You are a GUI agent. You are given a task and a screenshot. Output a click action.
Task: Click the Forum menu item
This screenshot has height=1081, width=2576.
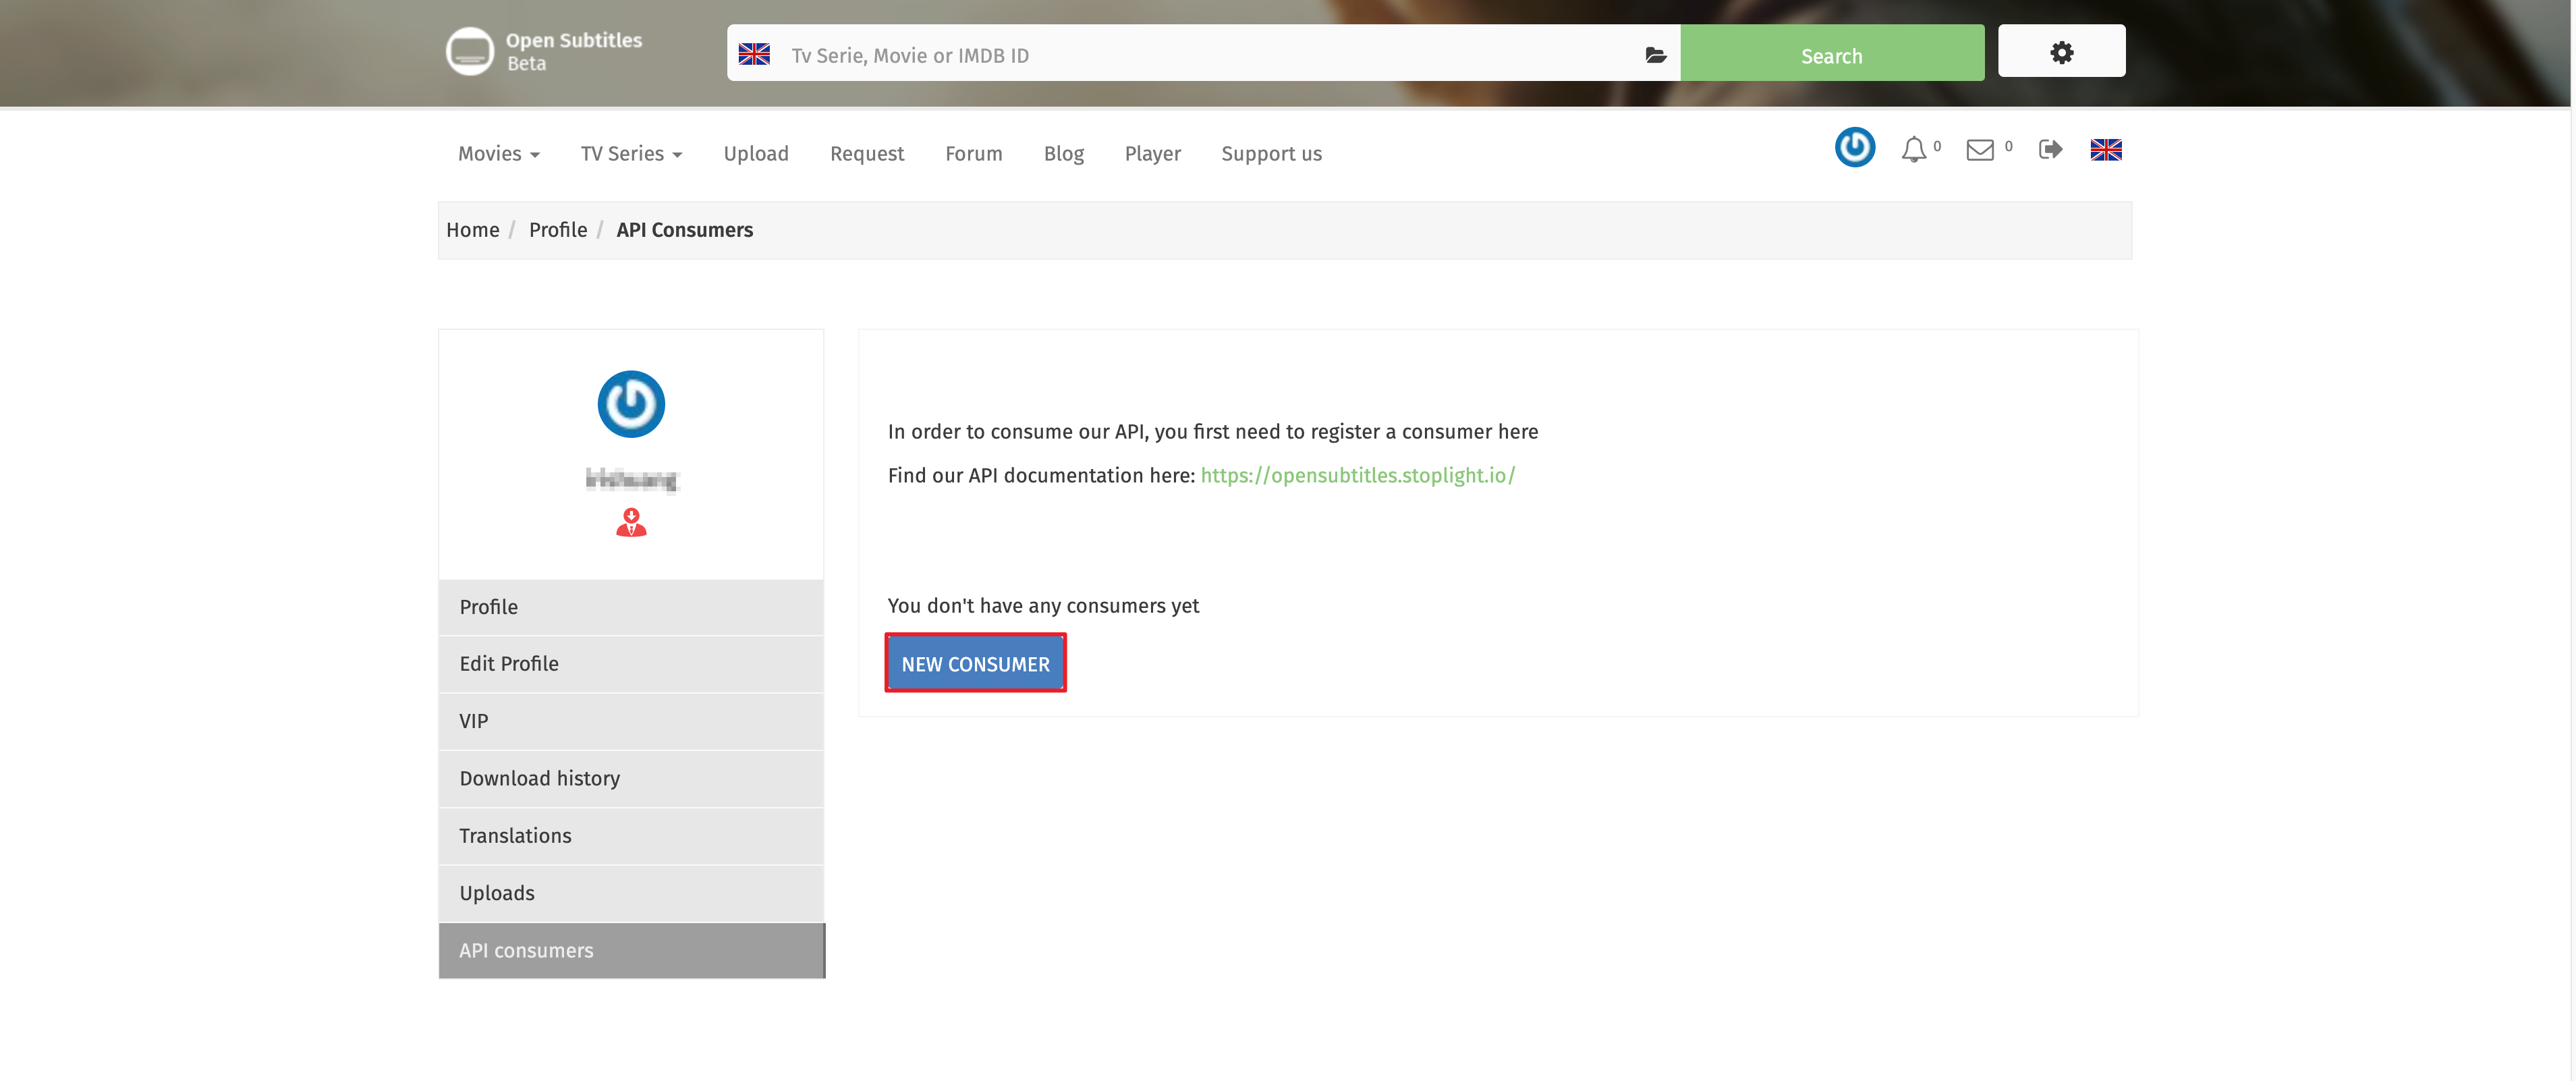(972, 153)
